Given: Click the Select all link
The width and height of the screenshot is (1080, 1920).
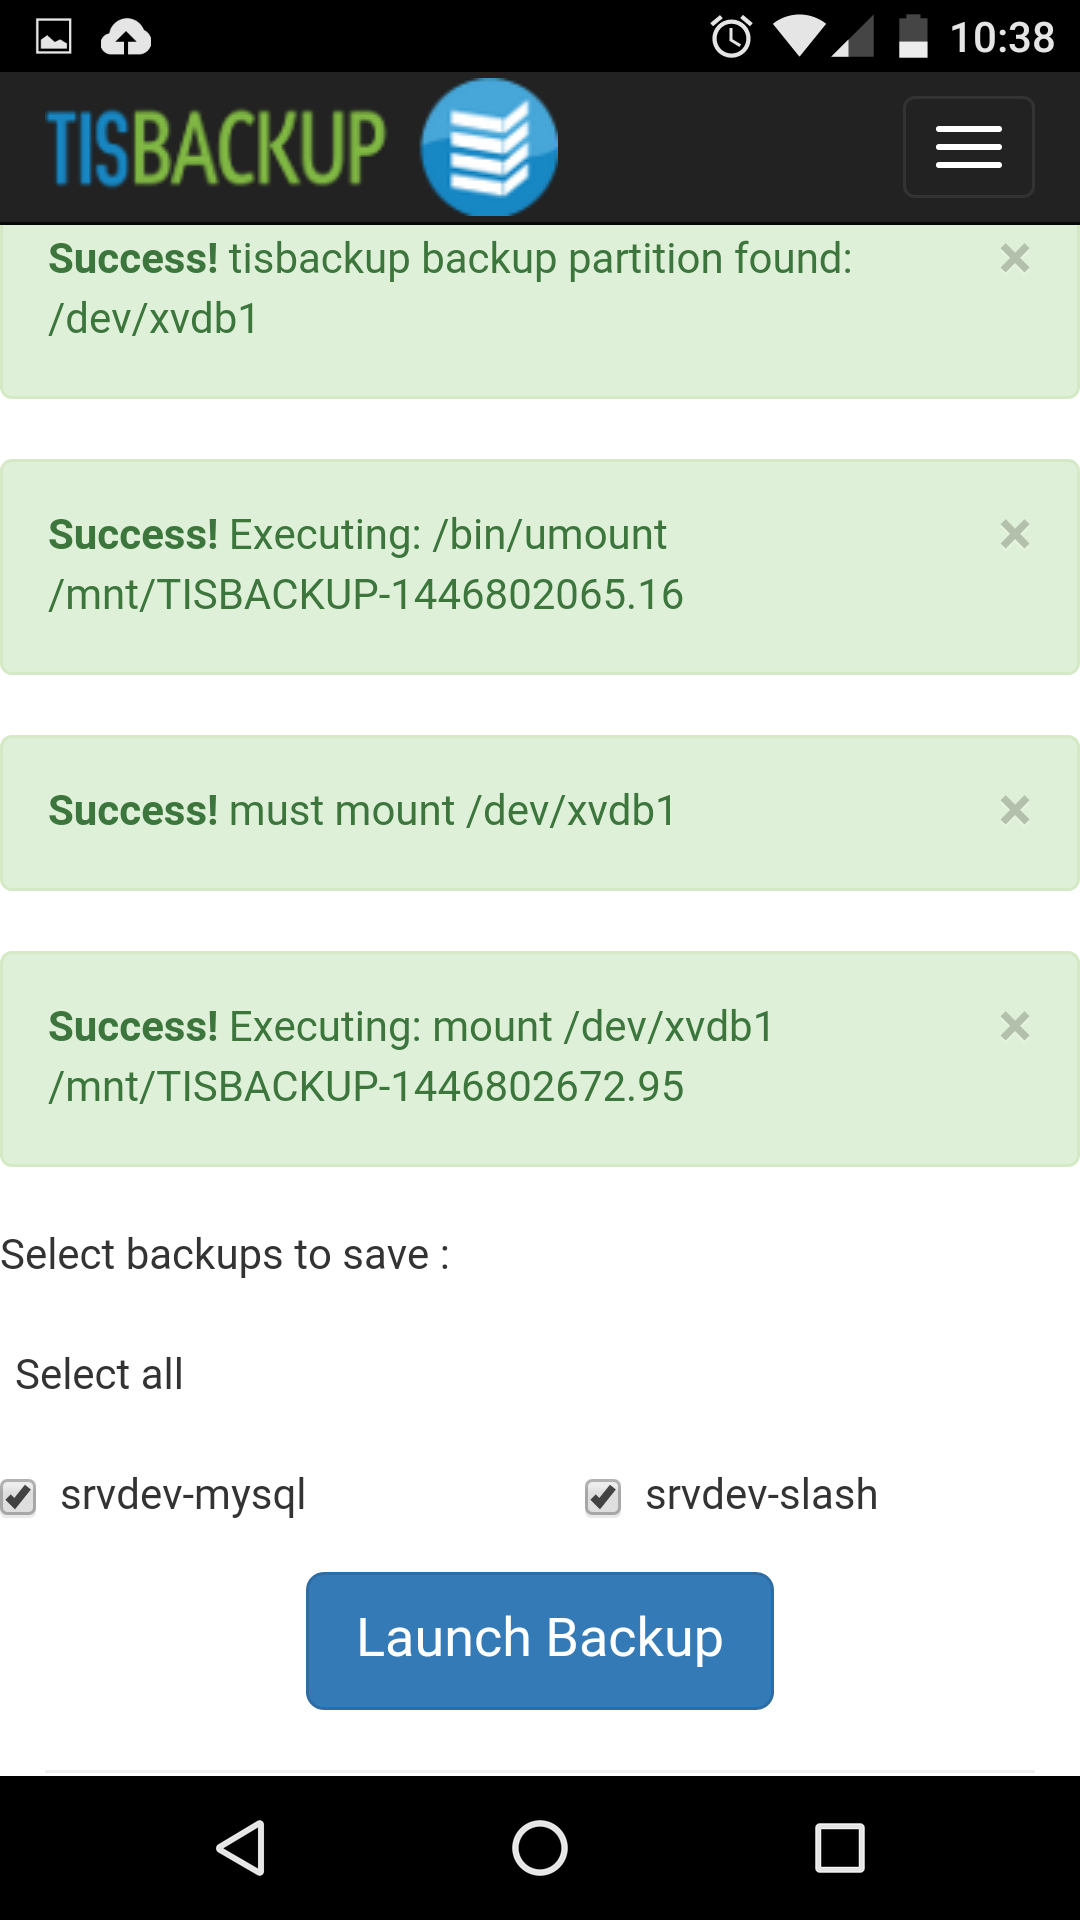Looking at the screenshot, I should (99, 1375).
